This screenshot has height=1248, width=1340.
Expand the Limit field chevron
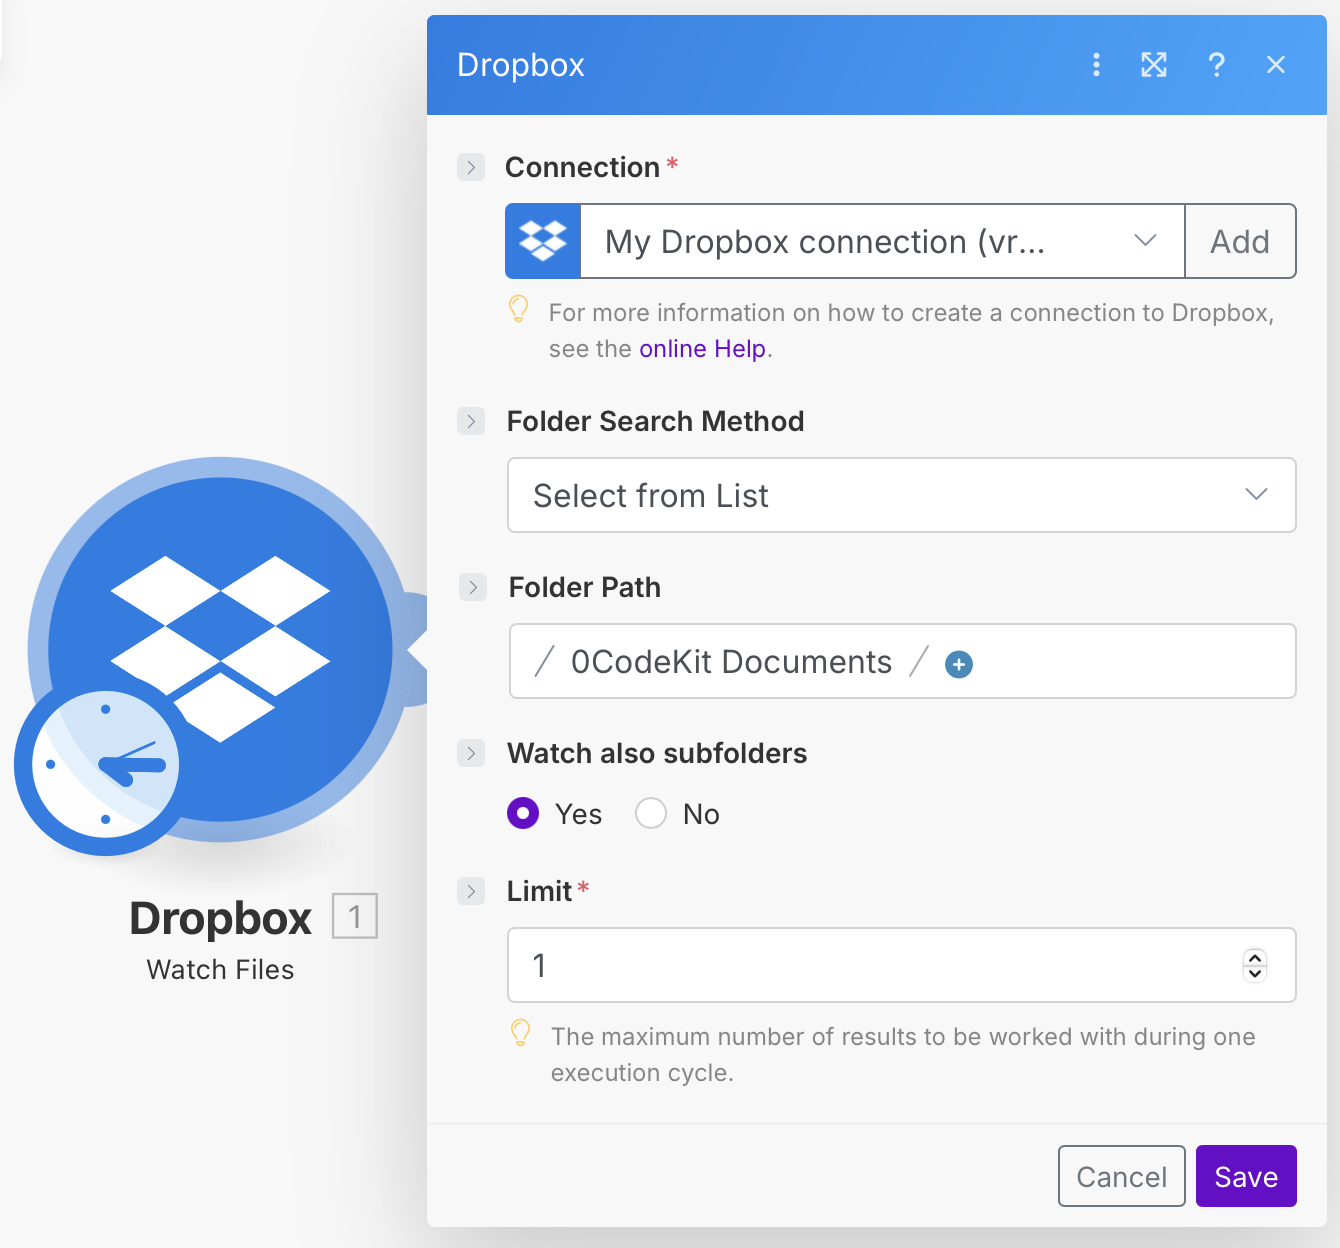click(471, 891)
